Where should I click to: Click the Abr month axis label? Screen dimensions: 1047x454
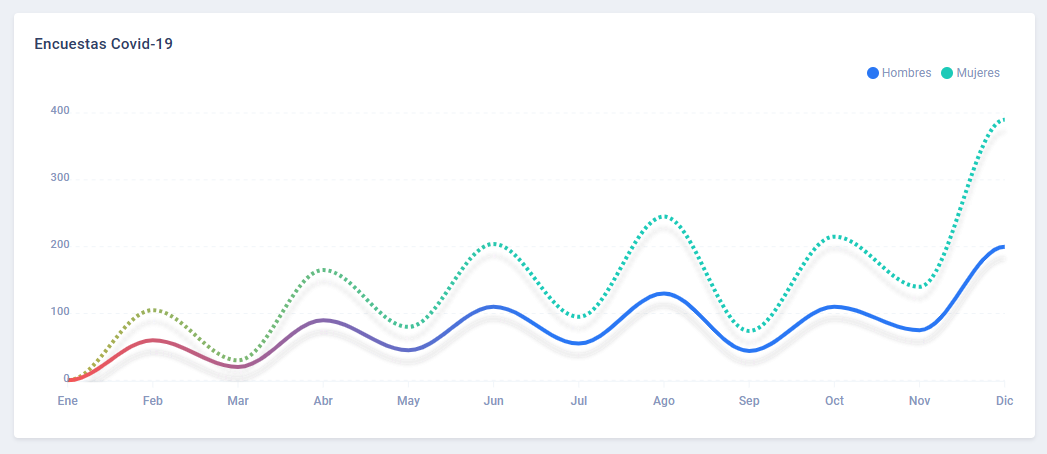coord(323,401)
